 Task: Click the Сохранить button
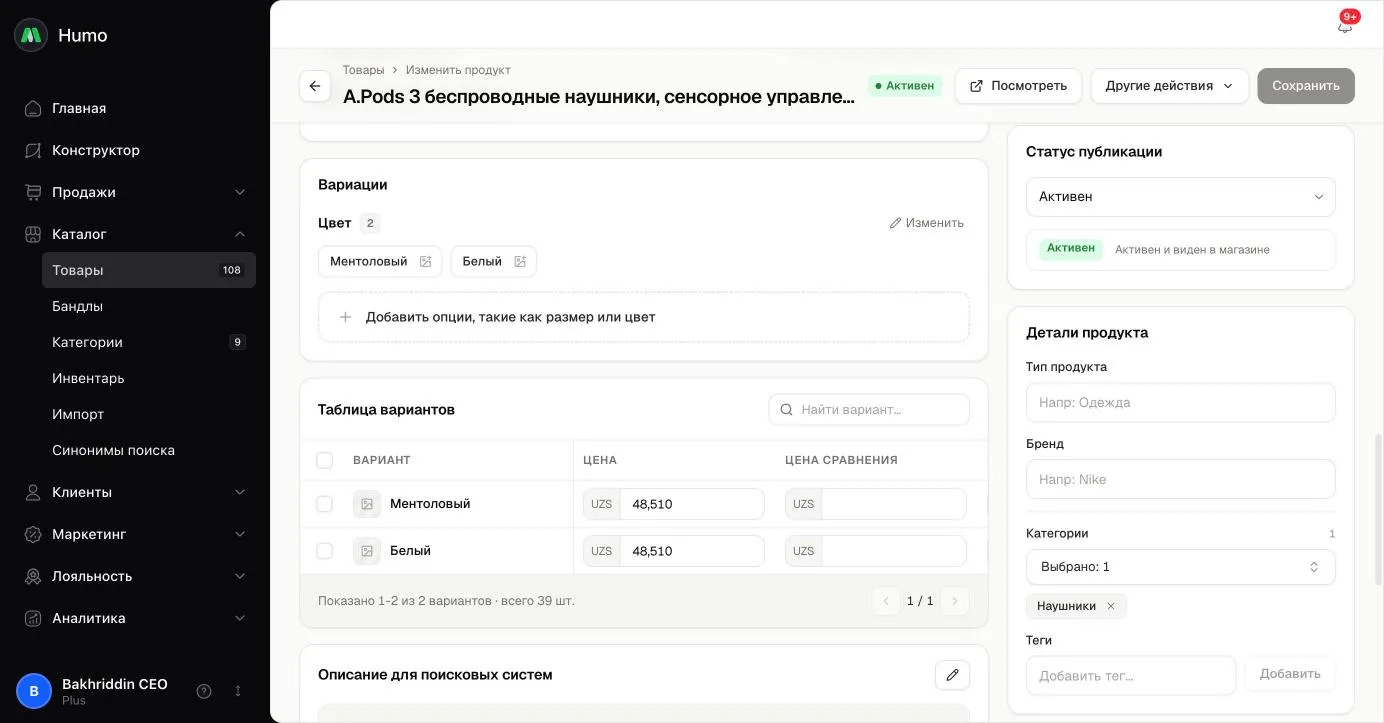(1306, 86)
